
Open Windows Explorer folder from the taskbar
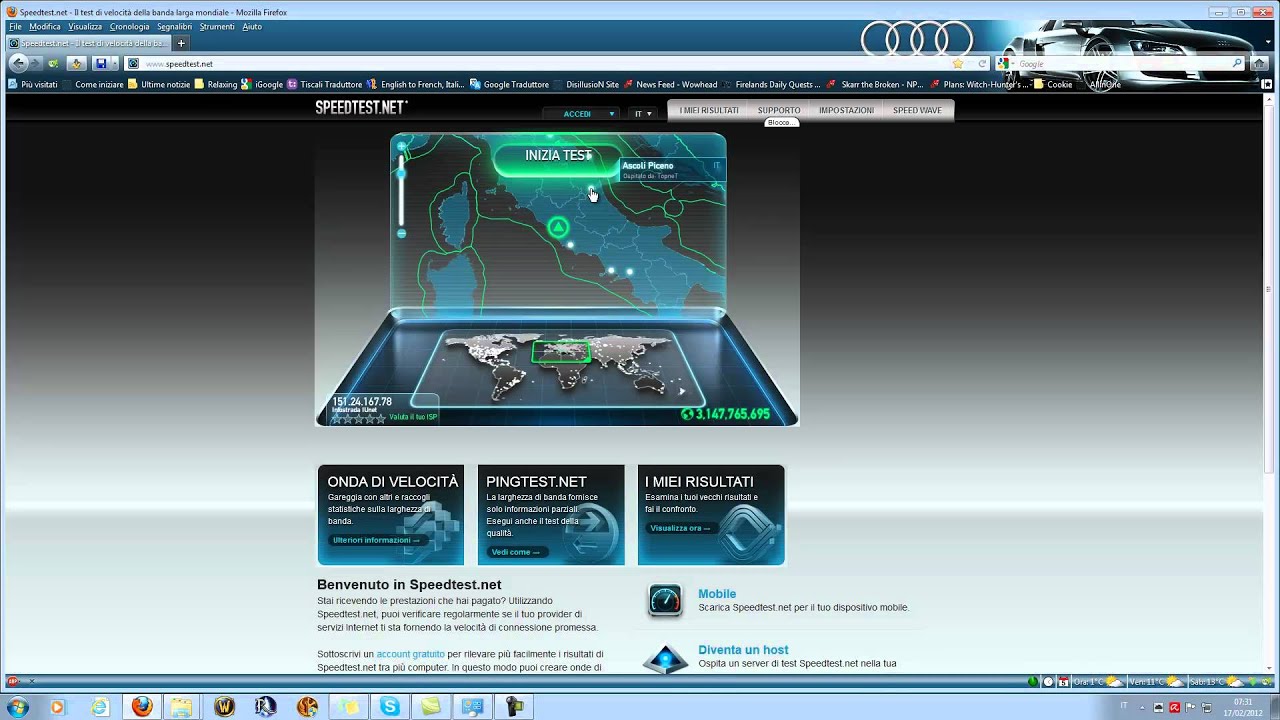coord(181,707)
